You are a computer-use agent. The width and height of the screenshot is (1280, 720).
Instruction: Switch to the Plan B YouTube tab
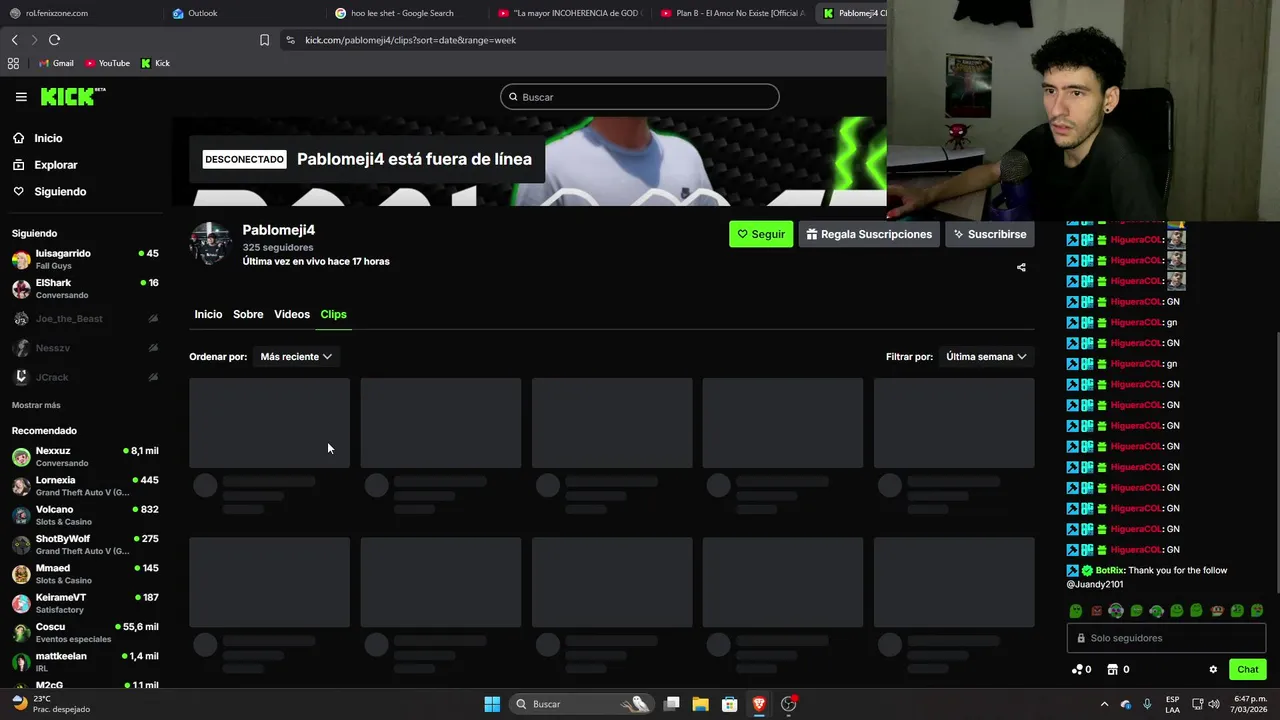(733, 13)
